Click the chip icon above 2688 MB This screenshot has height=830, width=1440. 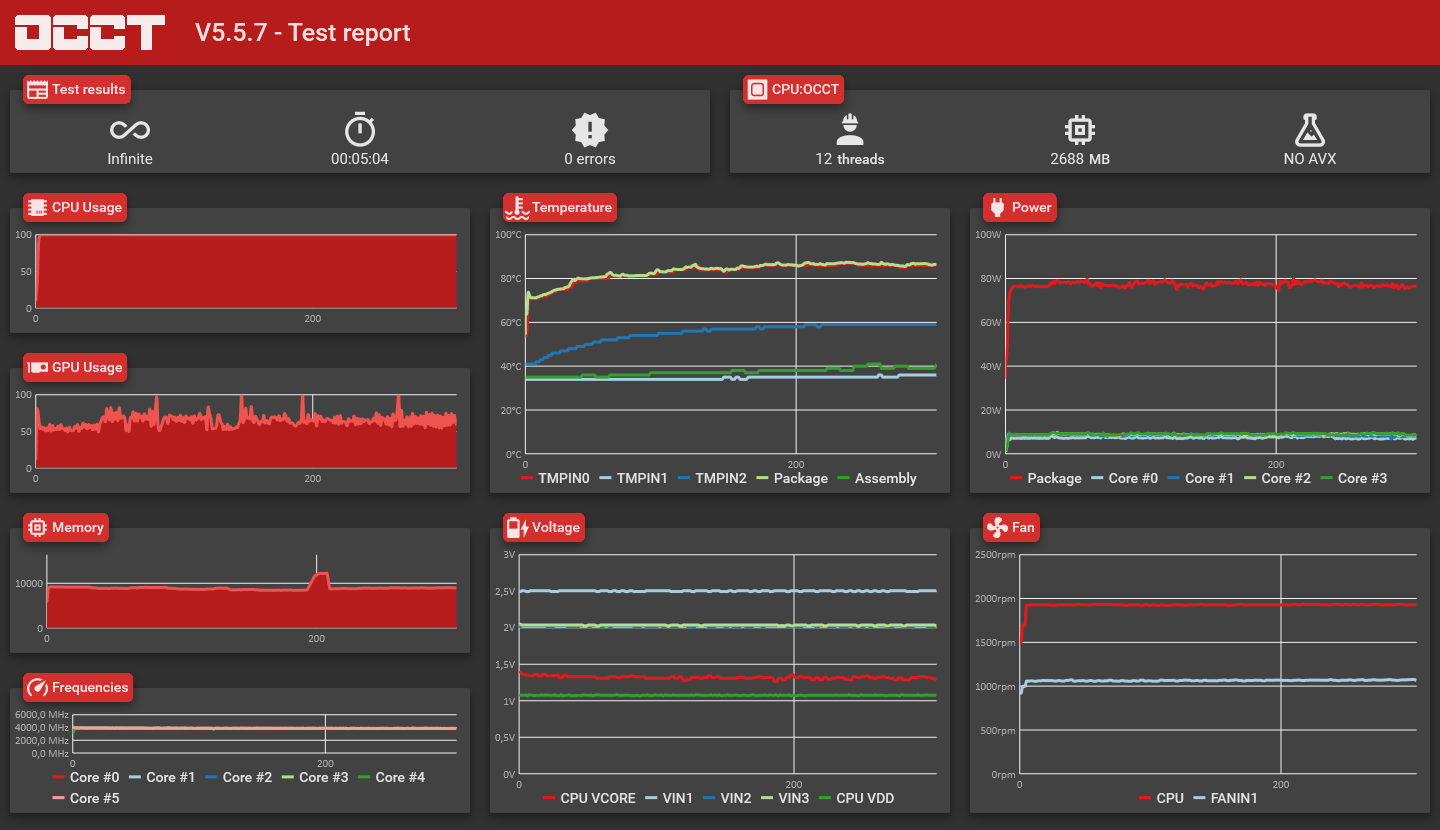[x=1080, y=129]
